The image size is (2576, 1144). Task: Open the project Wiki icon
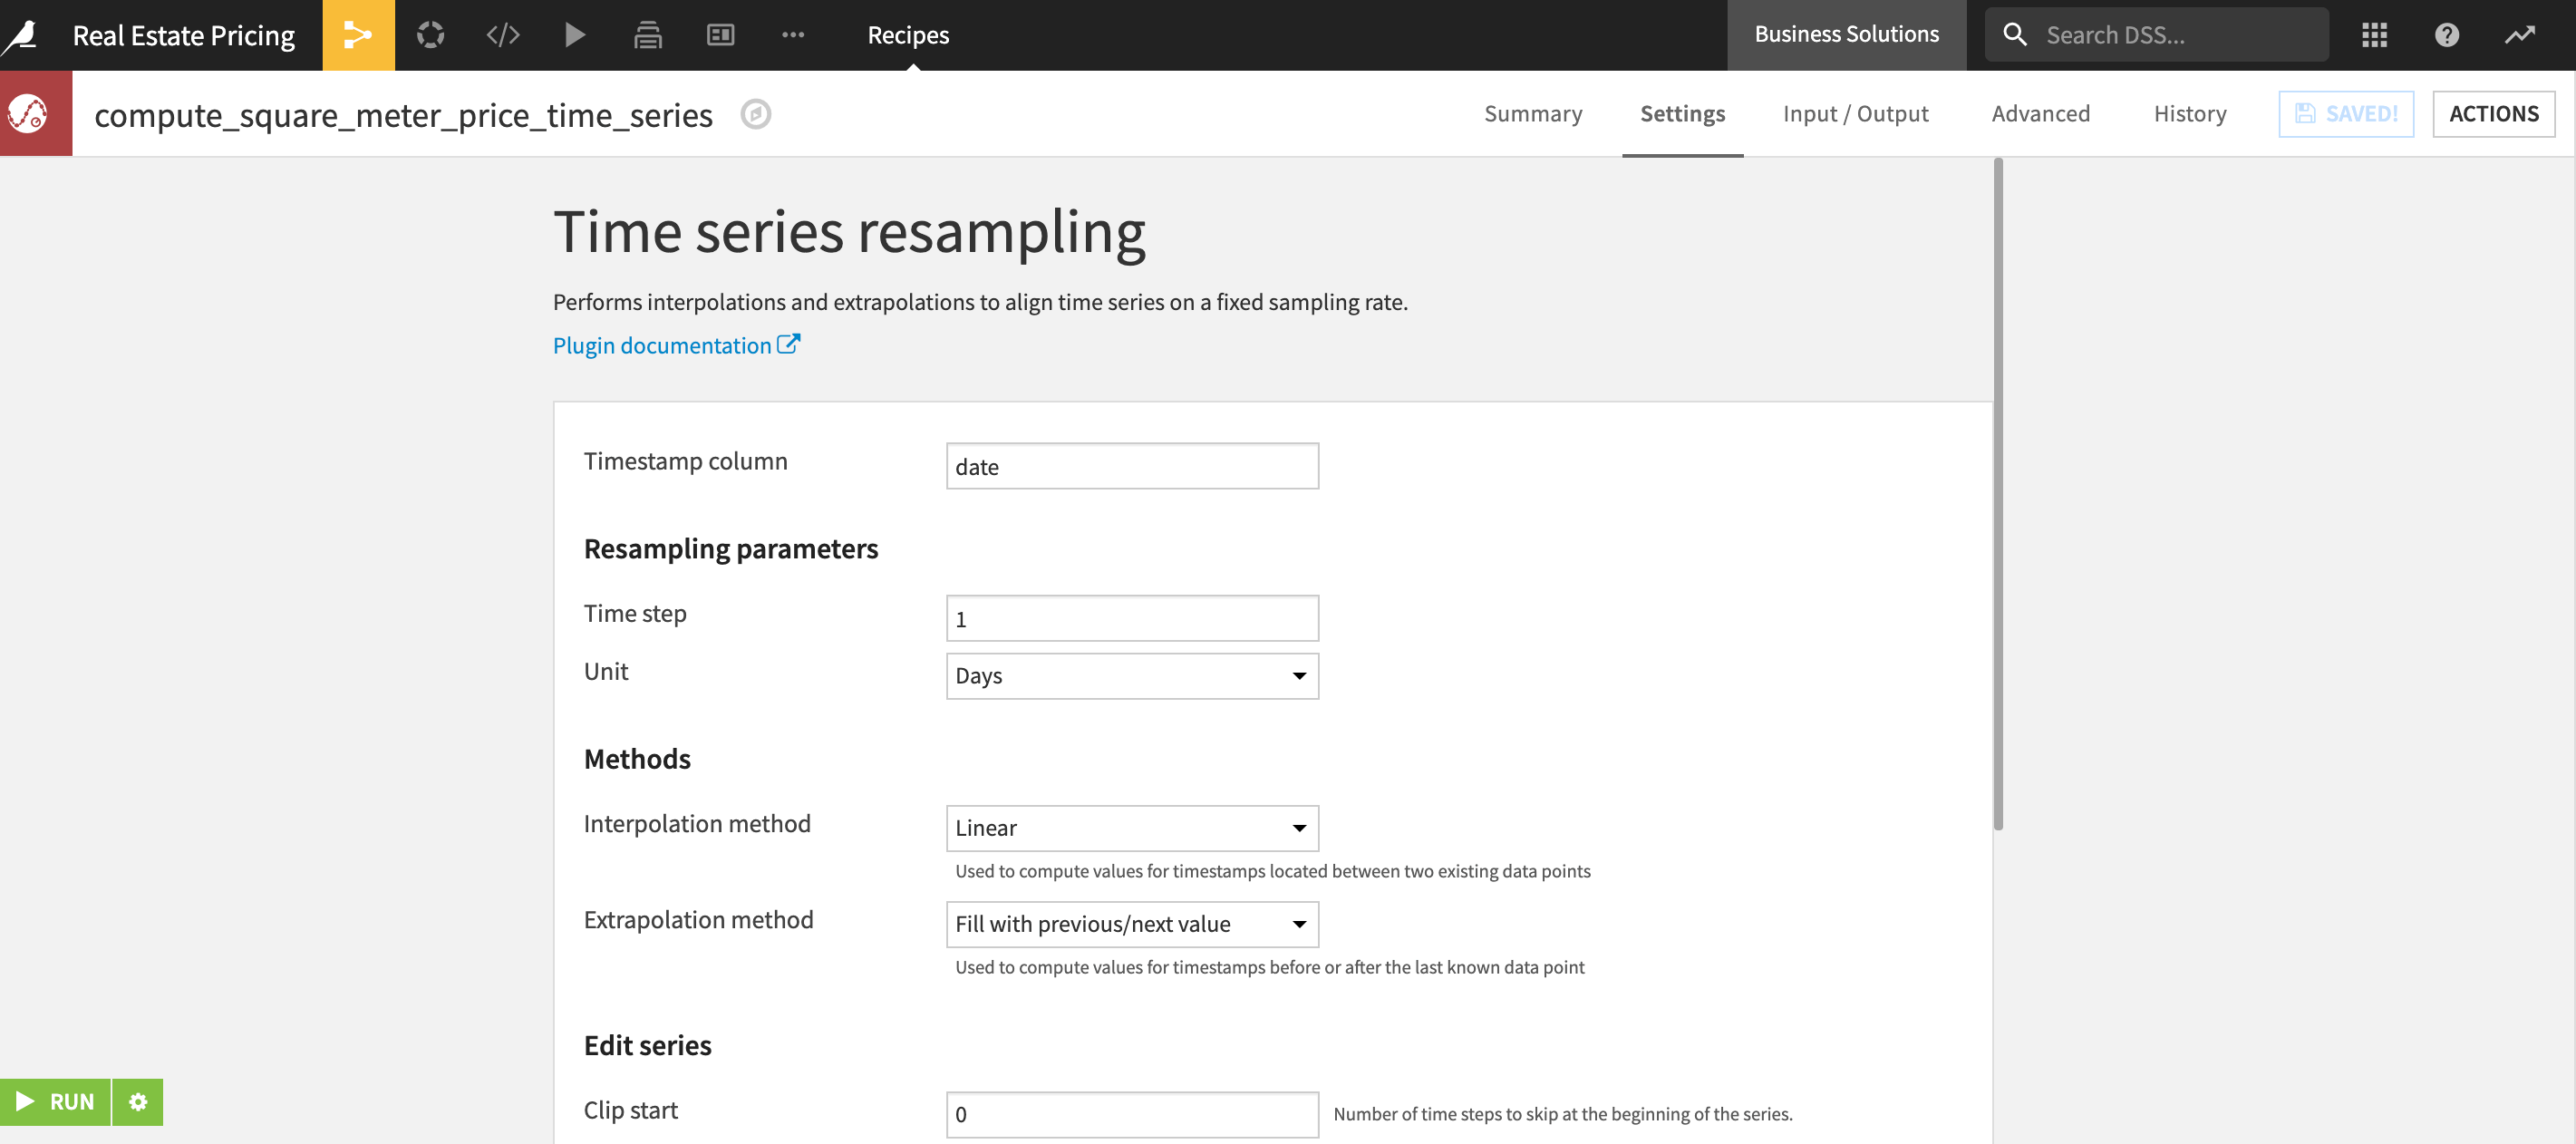pos(647,34)
